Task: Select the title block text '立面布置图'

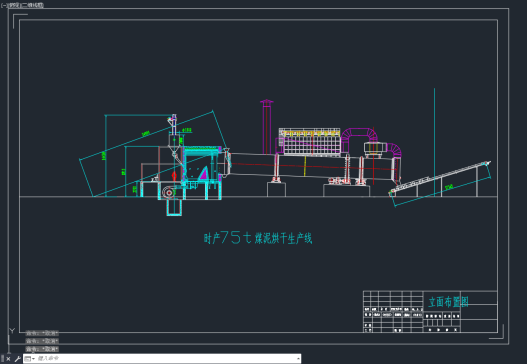Action: coord(448,301)
